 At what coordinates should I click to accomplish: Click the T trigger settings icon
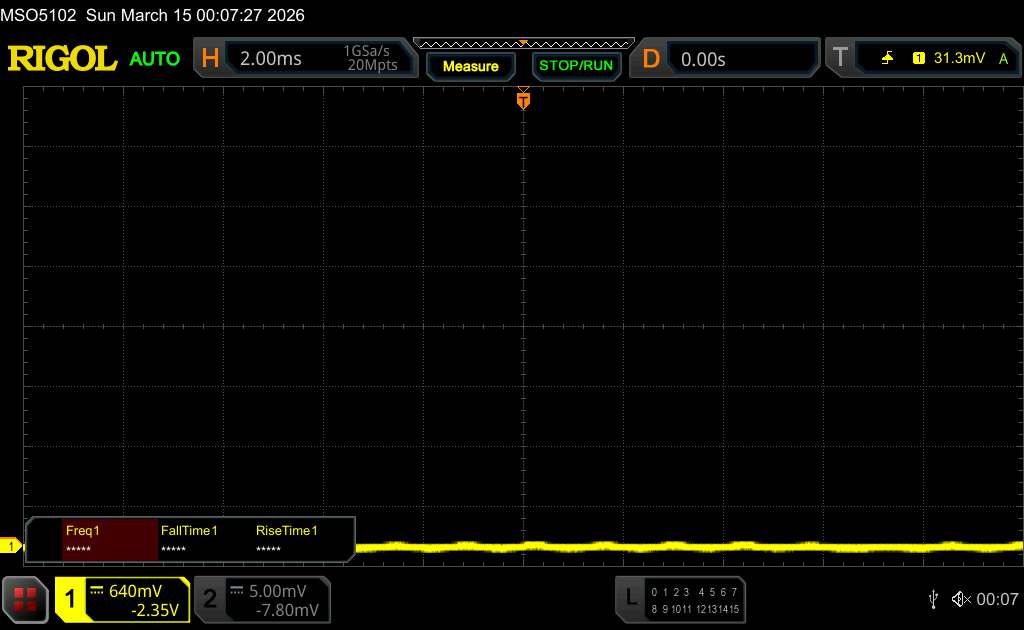(840, 59)
